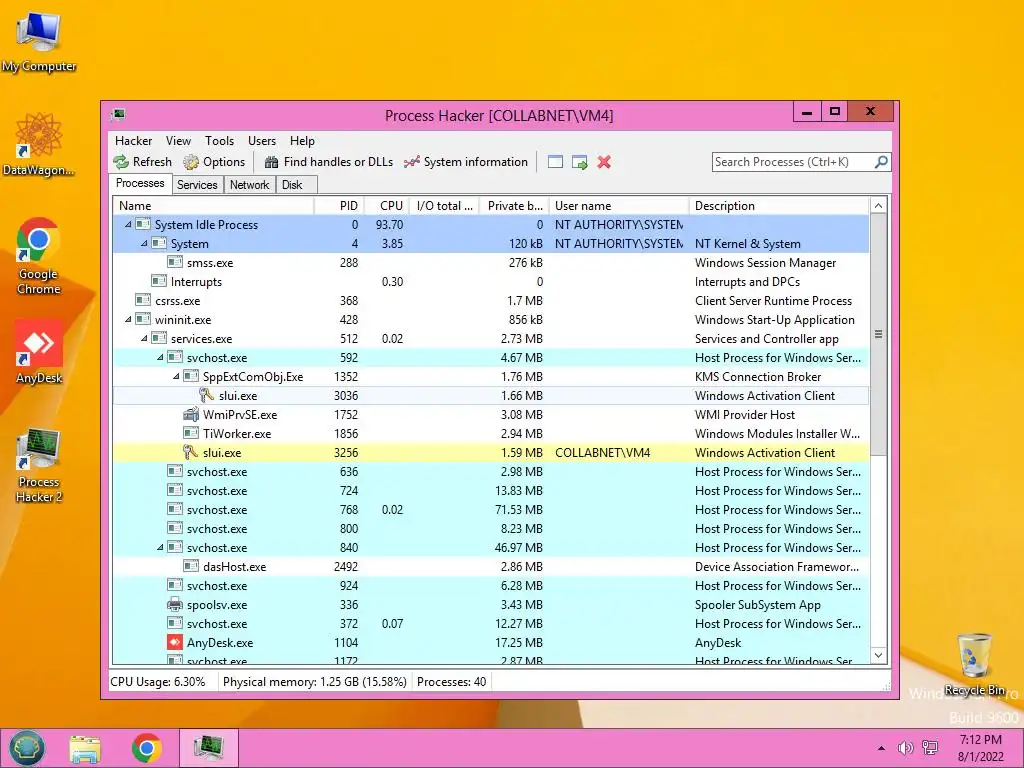Click the find window and thread icon
The image size is (1024, 768).
[x=579, y=162]
